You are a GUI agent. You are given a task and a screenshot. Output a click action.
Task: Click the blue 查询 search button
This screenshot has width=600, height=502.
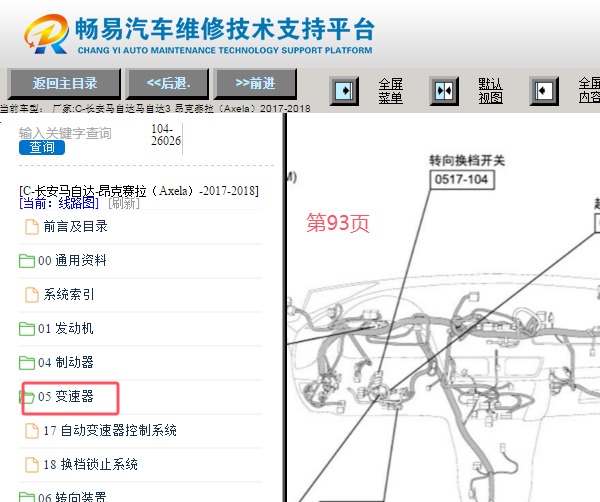coord(42,147)
